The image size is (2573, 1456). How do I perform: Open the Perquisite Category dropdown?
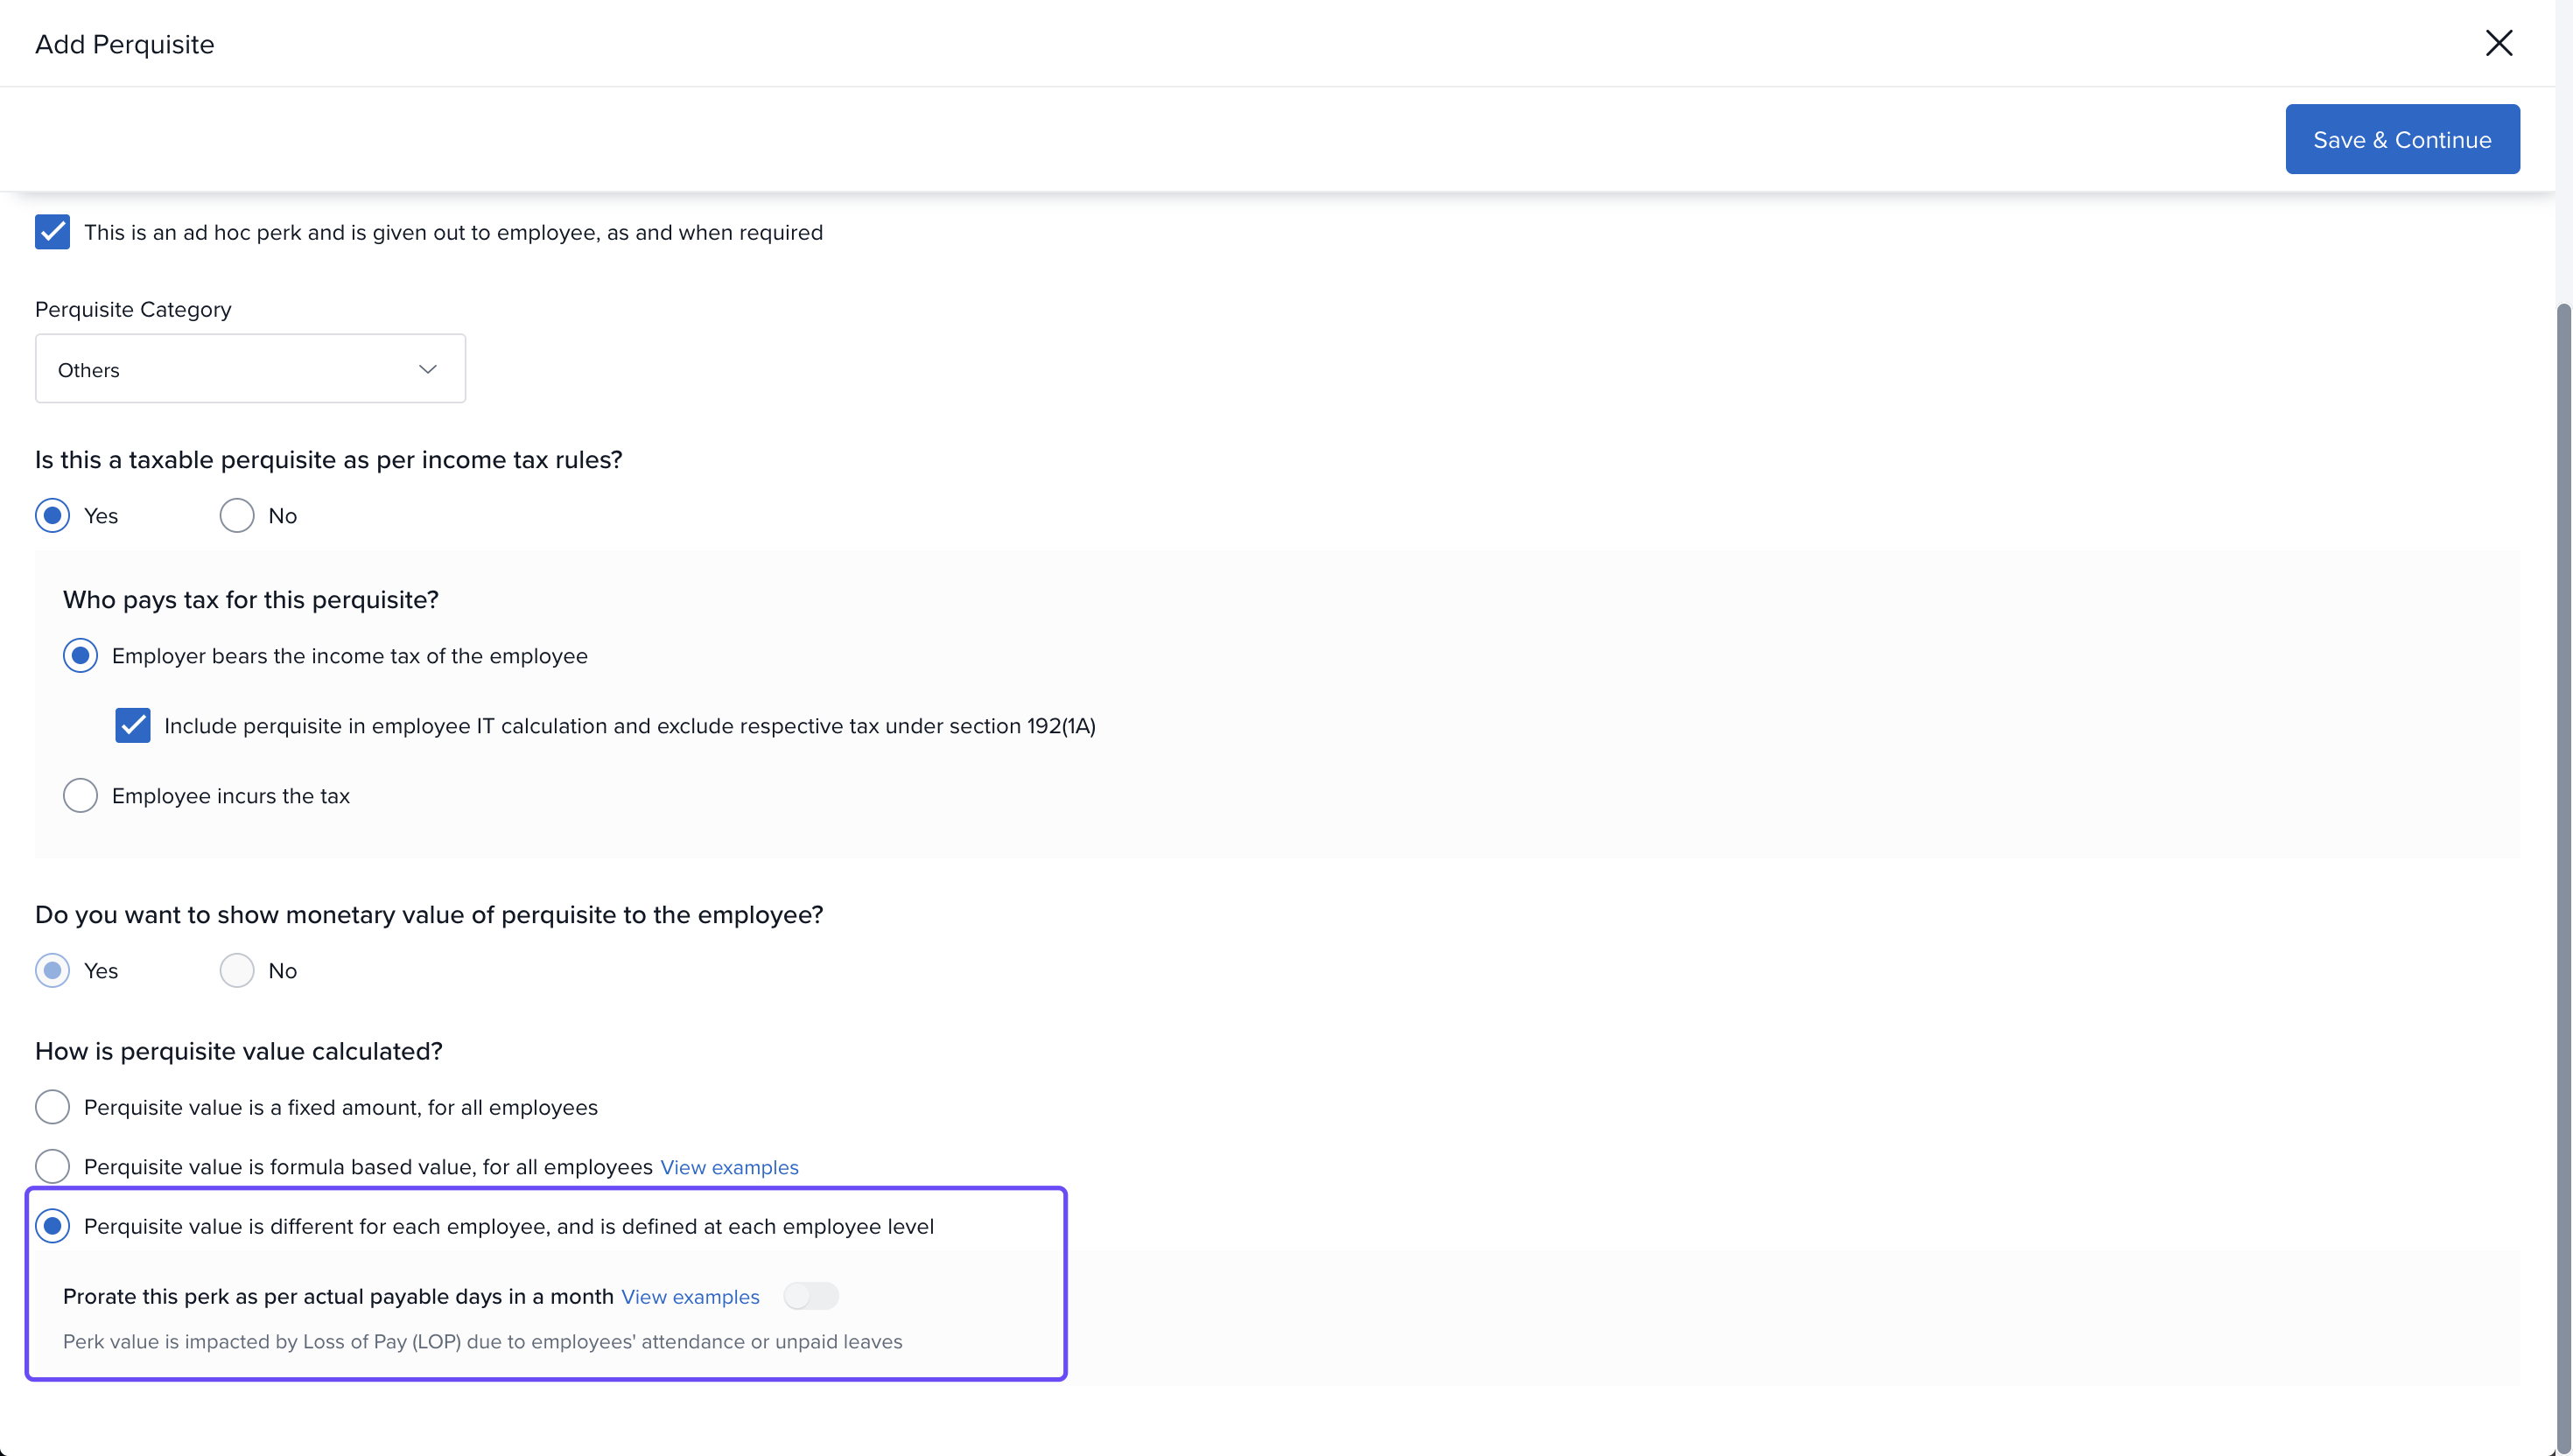[x=250, y=369]
